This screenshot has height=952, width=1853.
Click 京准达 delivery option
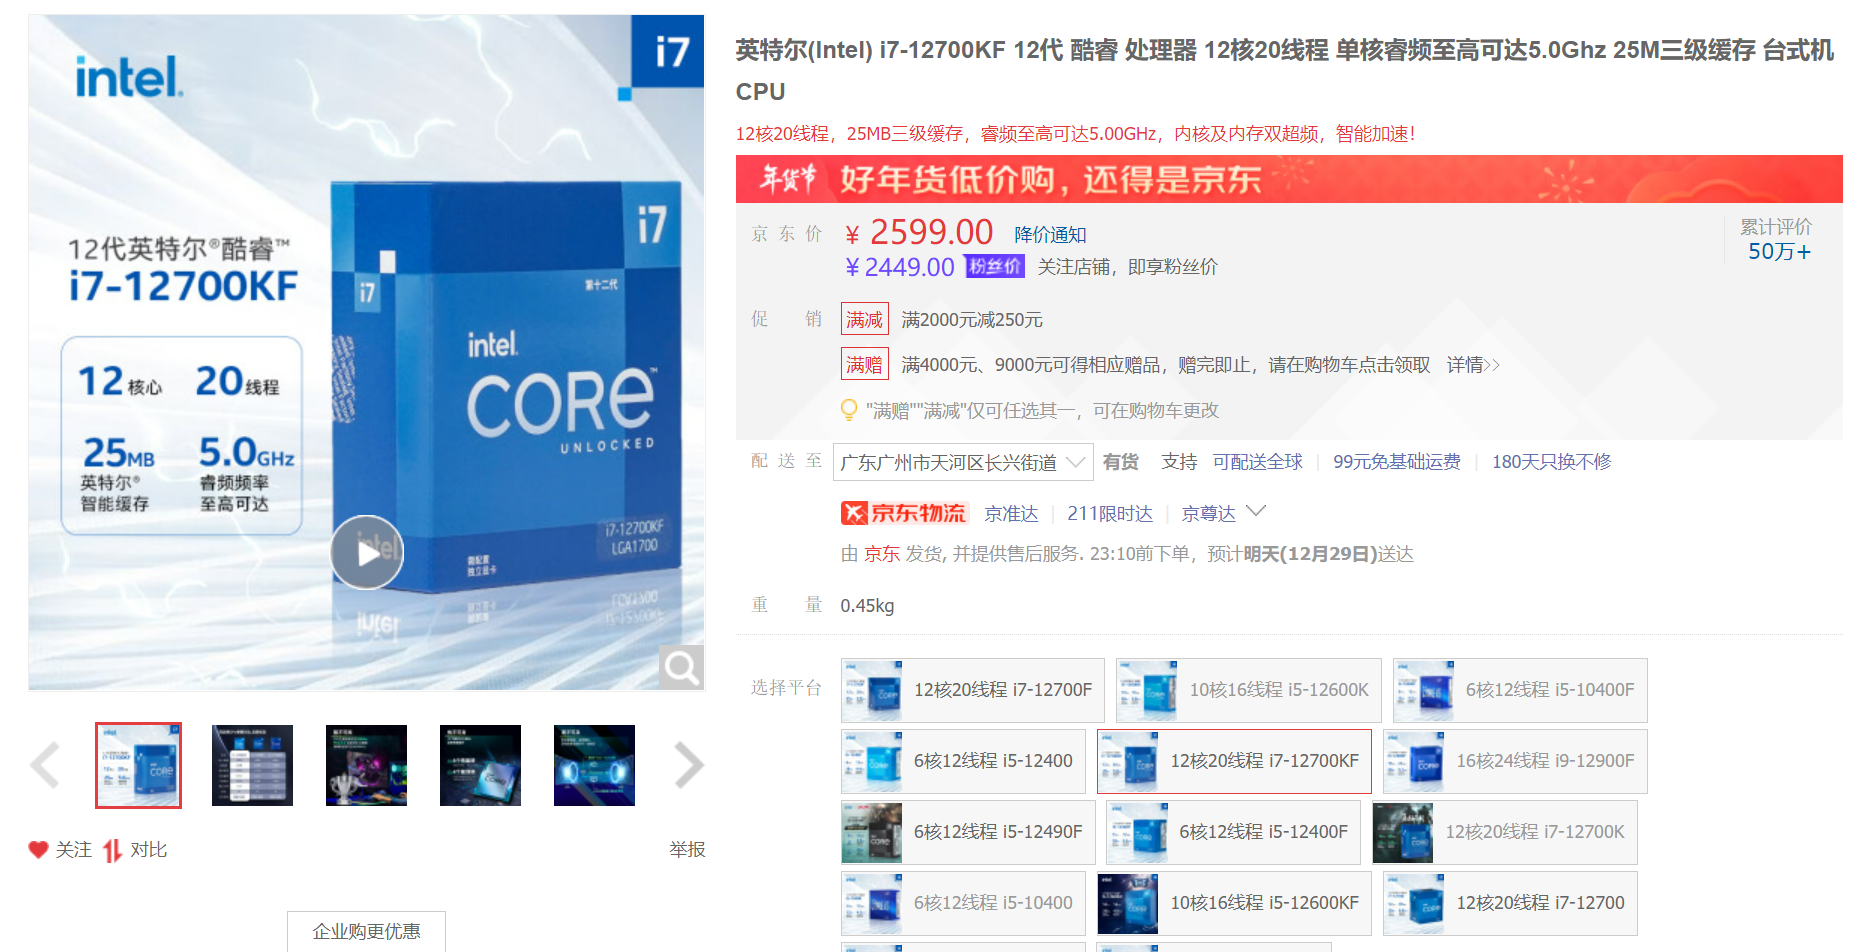[x=1011, y=514]
